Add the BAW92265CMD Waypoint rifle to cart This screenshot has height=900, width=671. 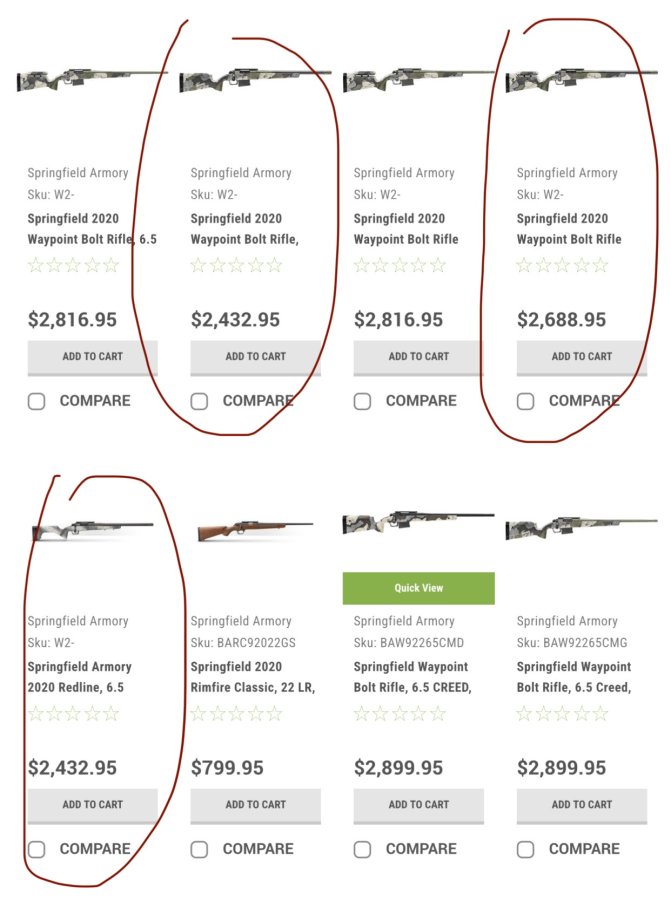(418, 805)
